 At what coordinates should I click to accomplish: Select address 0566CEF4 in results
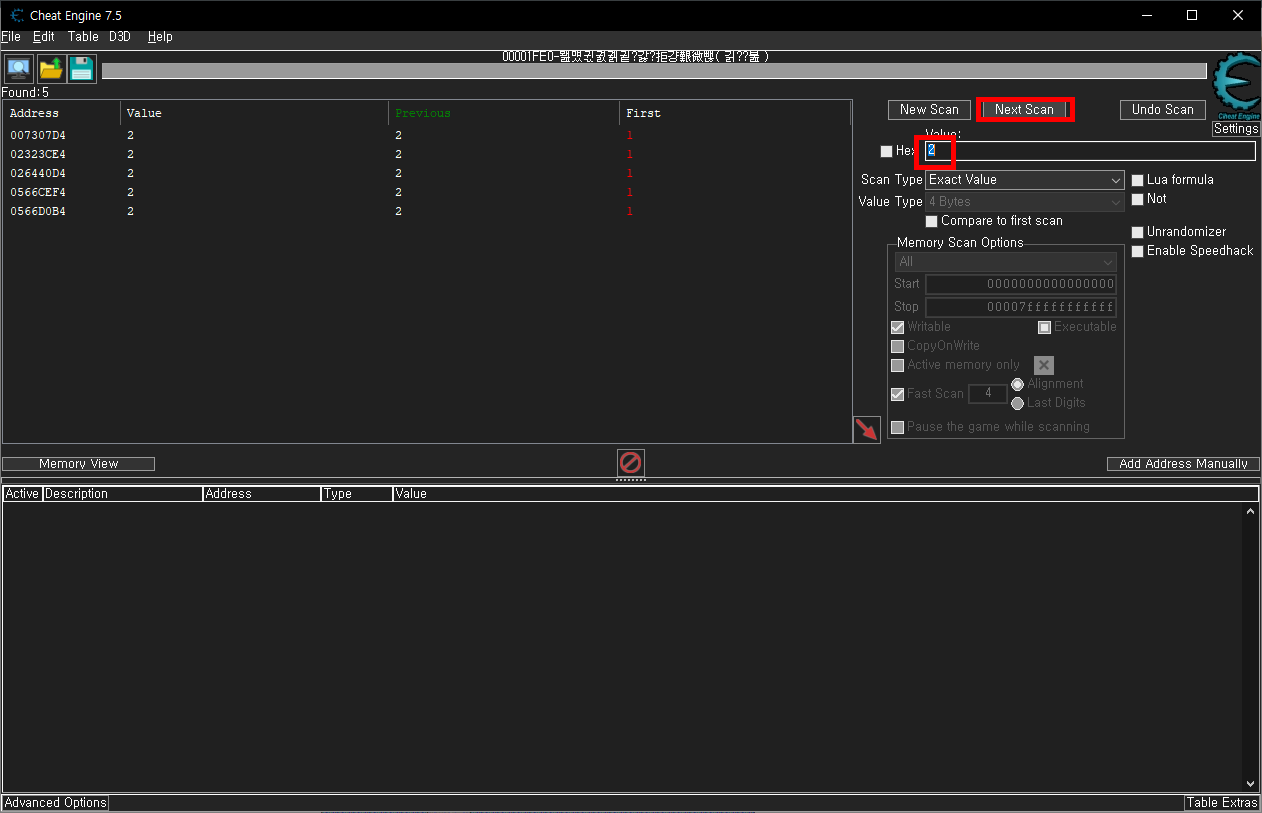tap(426, 192)
